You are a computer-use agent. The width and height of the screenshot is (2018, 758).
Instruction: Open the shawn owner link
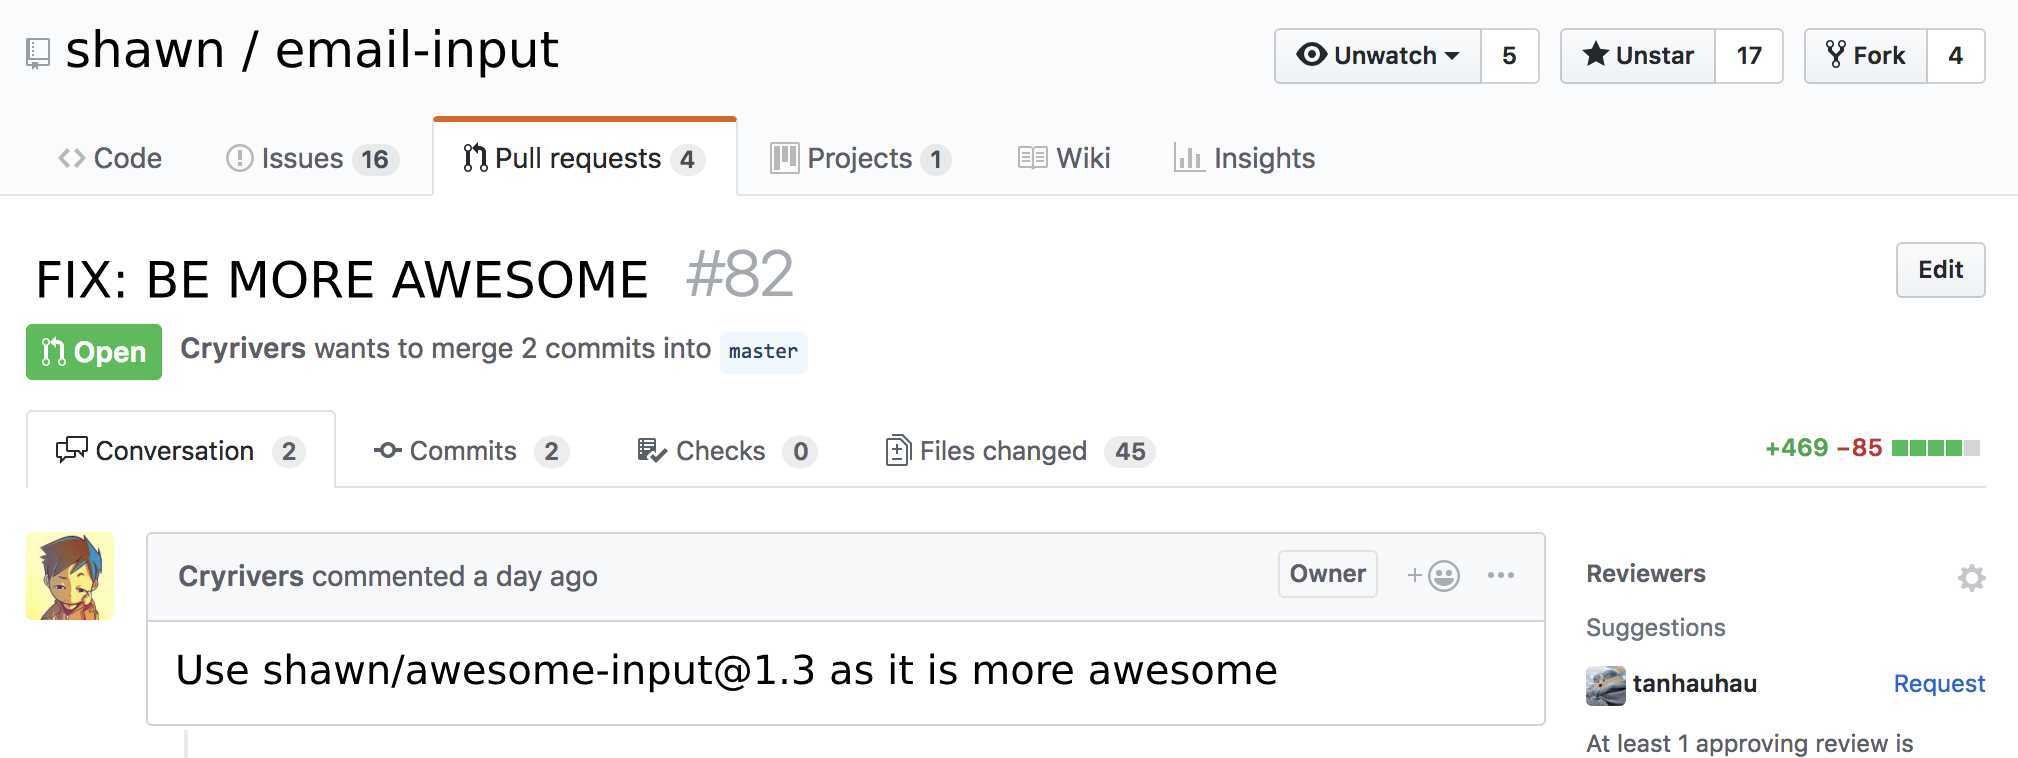point(145,50)
